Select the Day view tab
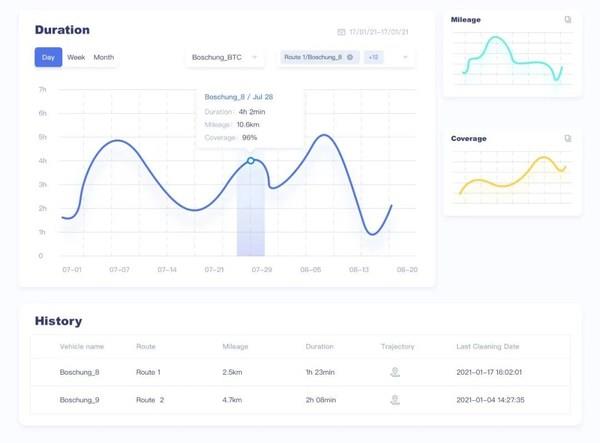Viewport: 600px width, 443px height. [48, 57]
